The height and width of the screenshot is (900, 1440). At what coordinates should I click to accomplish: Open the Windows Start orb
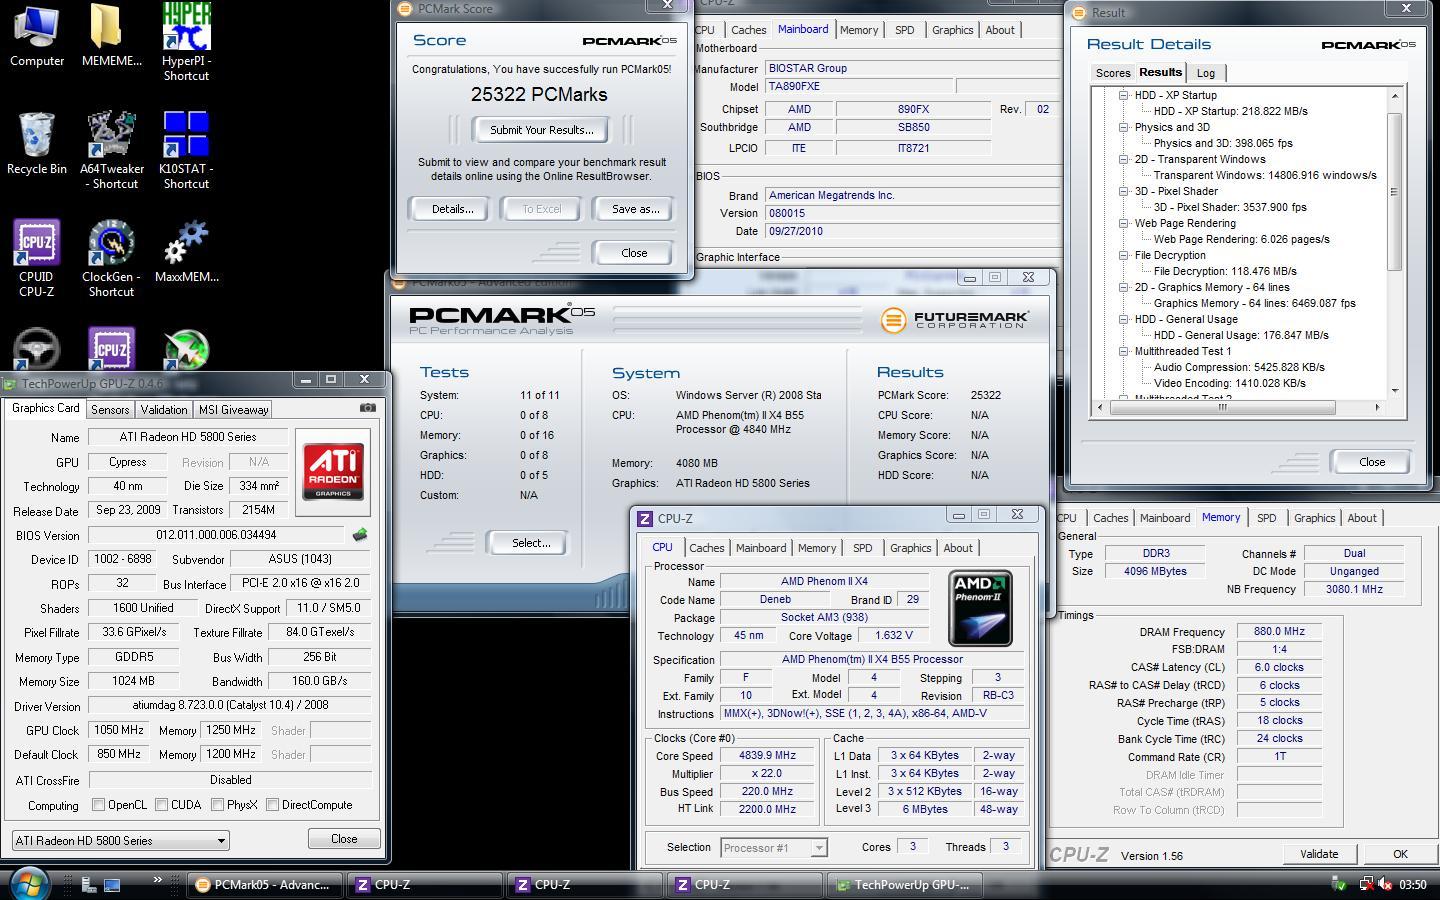29,884
